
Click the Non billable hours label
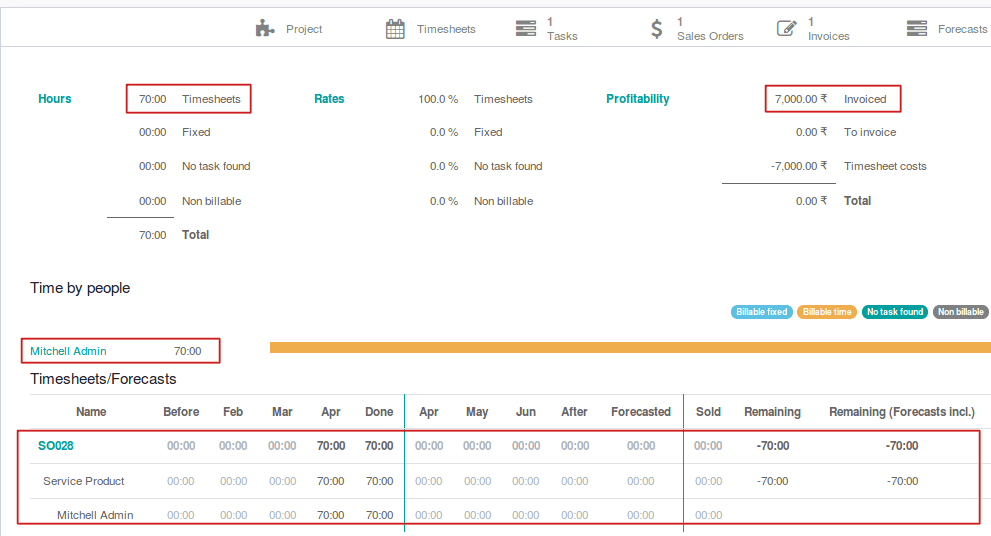point(212,201)
